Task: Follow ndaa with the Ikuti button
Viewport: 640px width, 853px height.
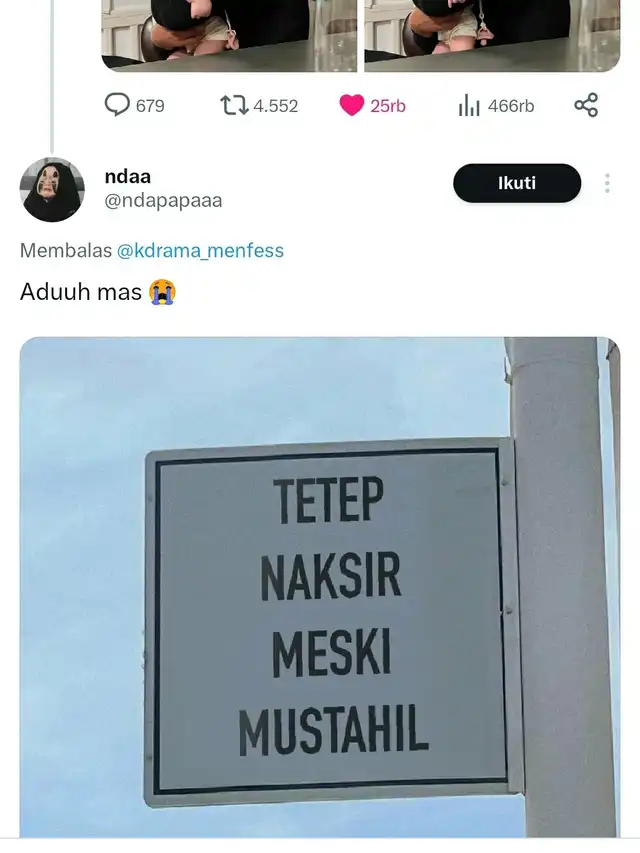Action: click(517, 183)
